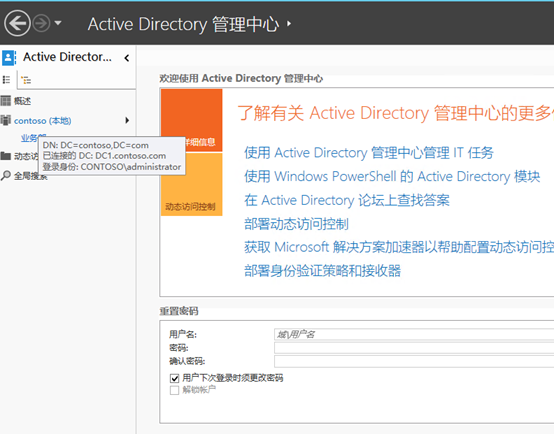This screenshot has height=434, width=554.
Task: Select 全局搜索 in navigation pane
Action: click(30, 176)
